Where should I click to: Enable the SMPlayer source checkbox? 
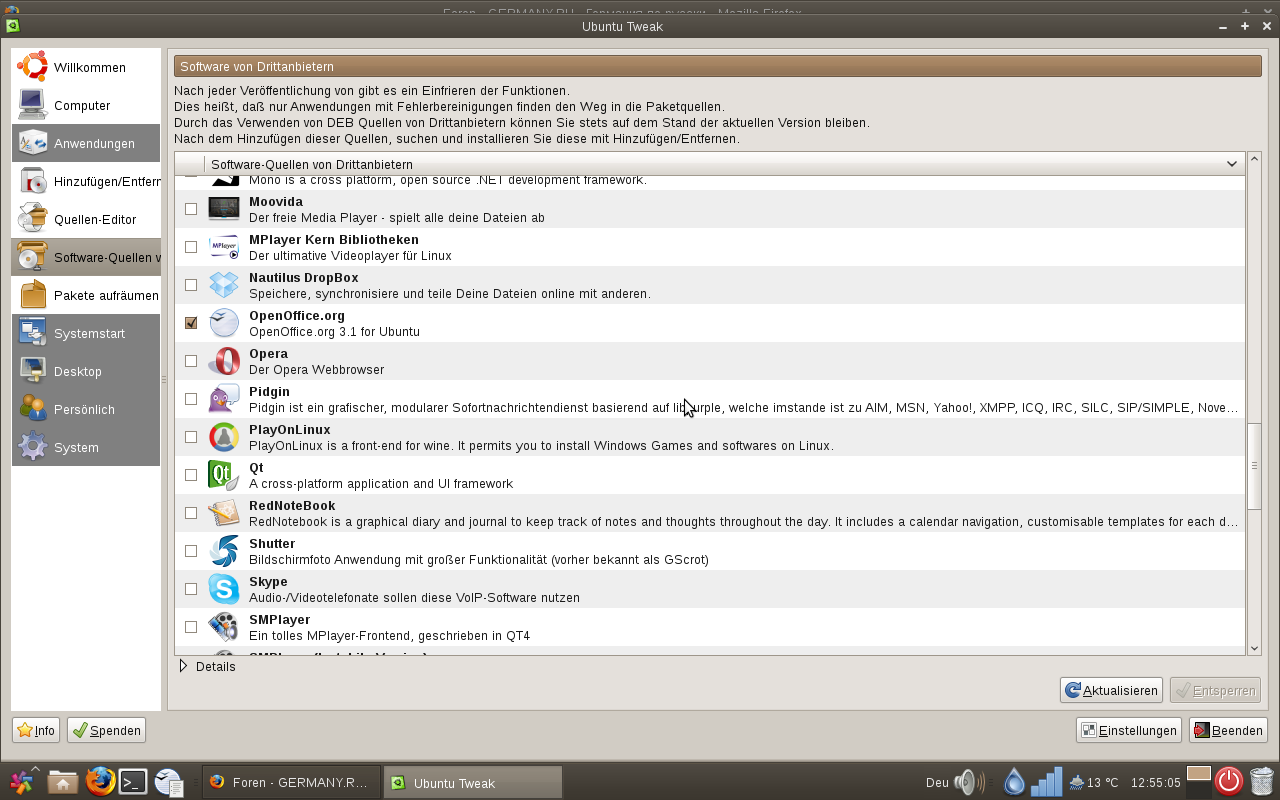click(191, 627)
